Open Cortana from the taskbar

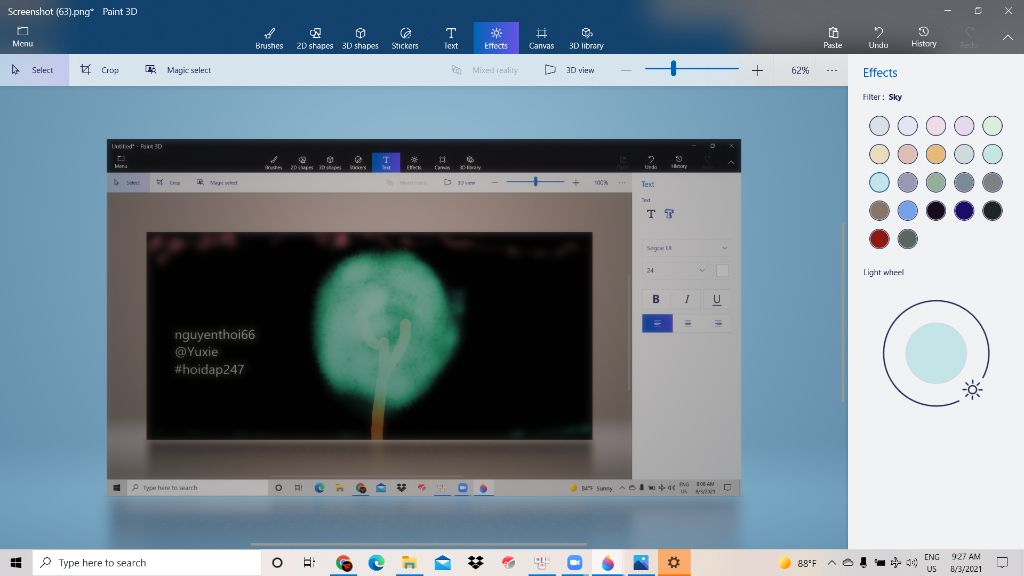coord(277,562)
